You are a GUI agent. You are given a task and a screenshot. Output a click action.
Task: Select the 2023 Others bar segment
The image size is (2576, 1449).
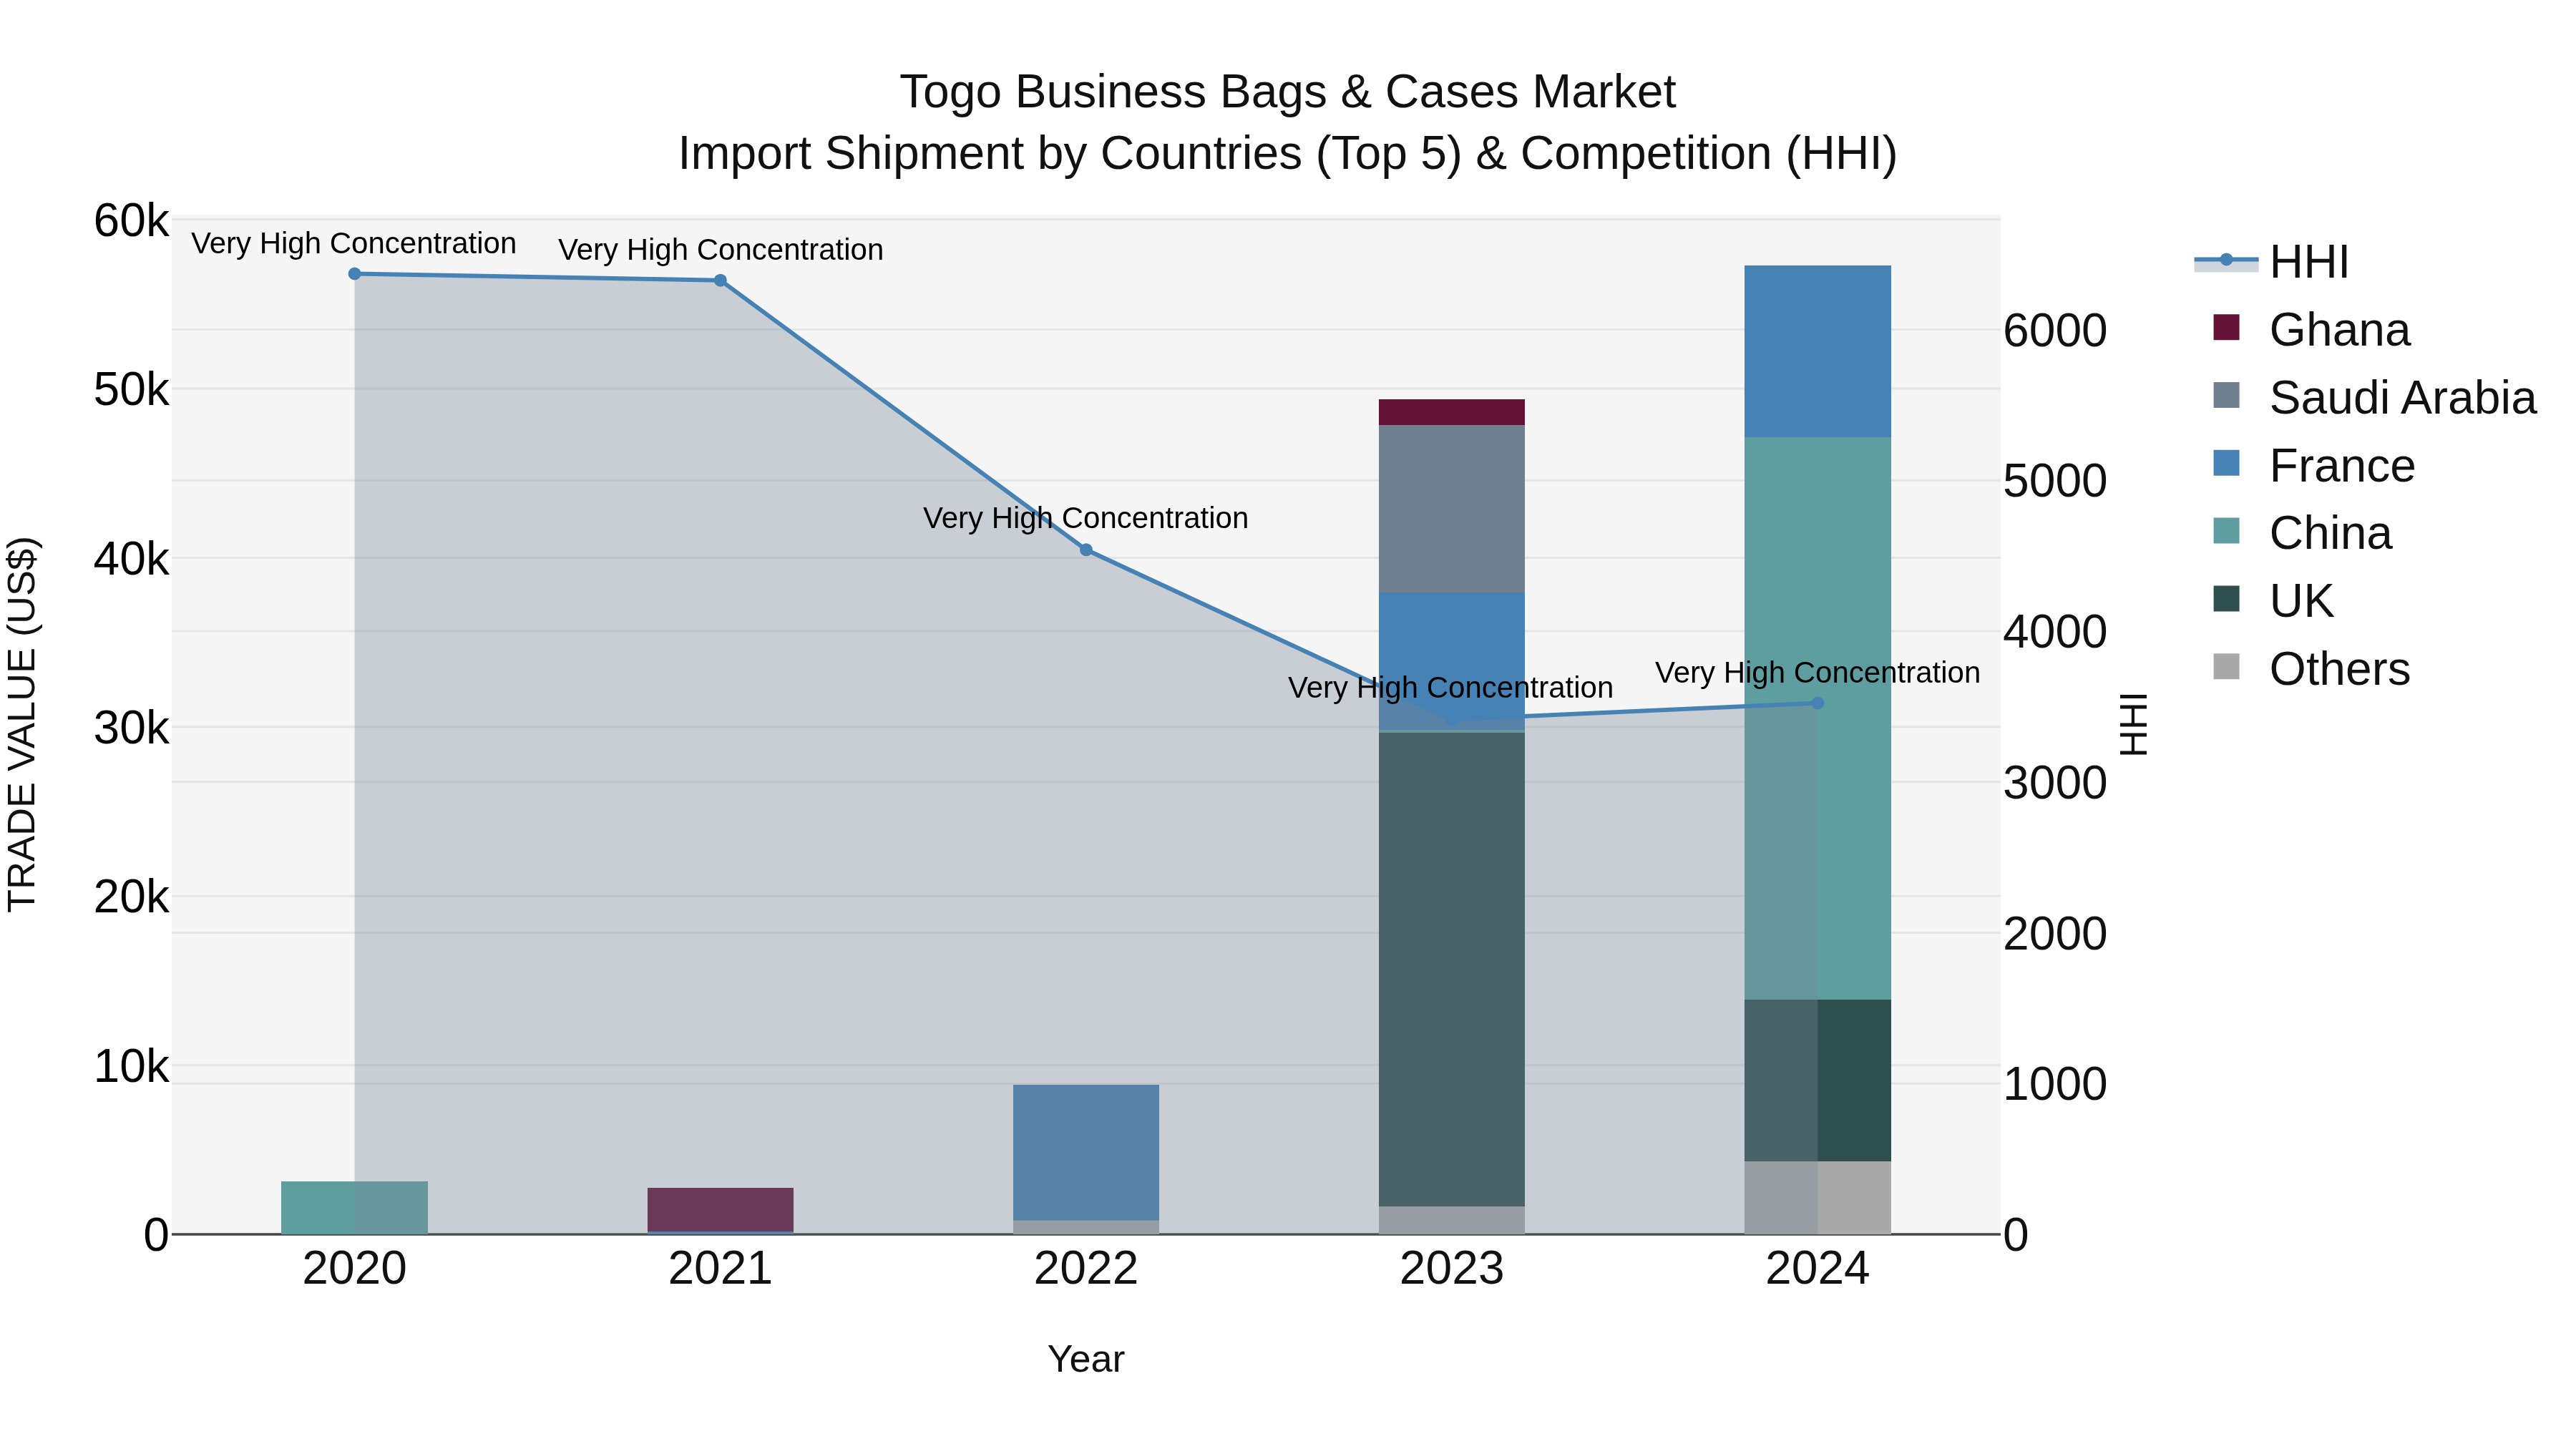pyautogui.click(x=1452, y=1221)
